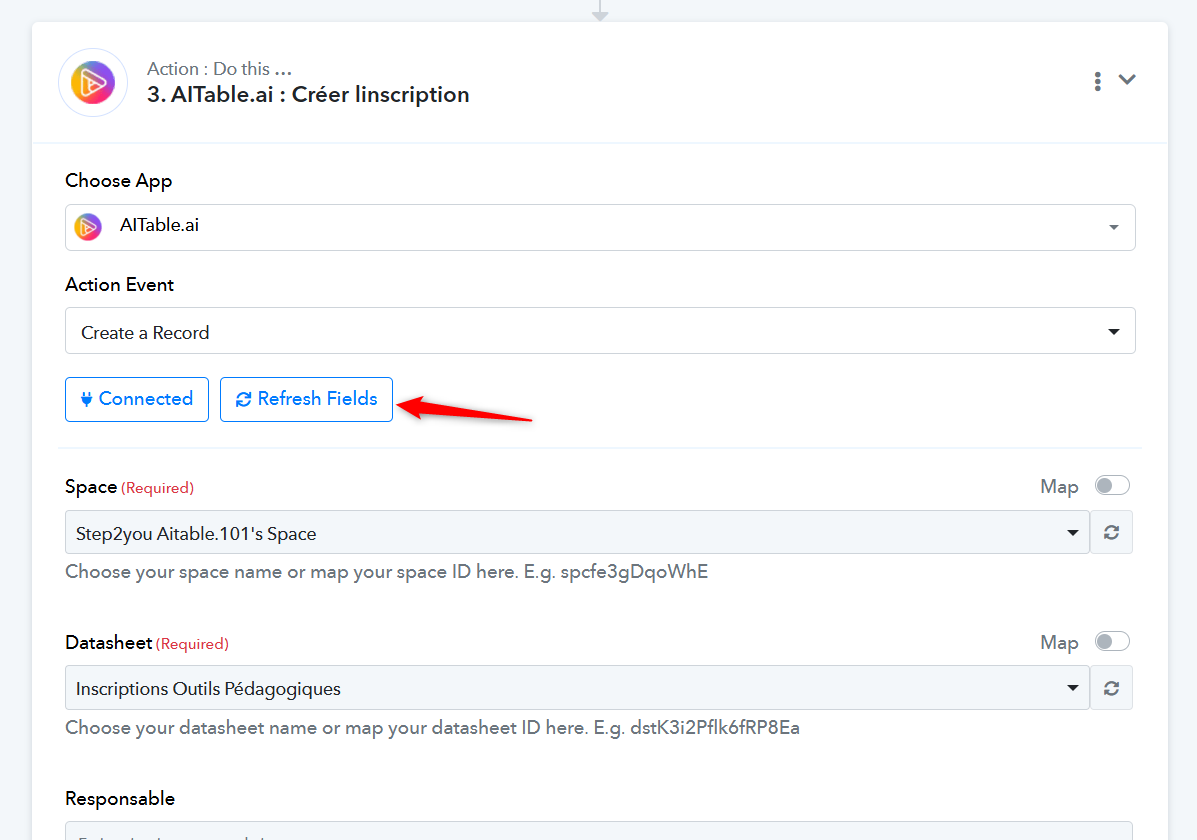Click the Choose App label
Viewport: 1197px width, 840px height.
click(119, 181)
